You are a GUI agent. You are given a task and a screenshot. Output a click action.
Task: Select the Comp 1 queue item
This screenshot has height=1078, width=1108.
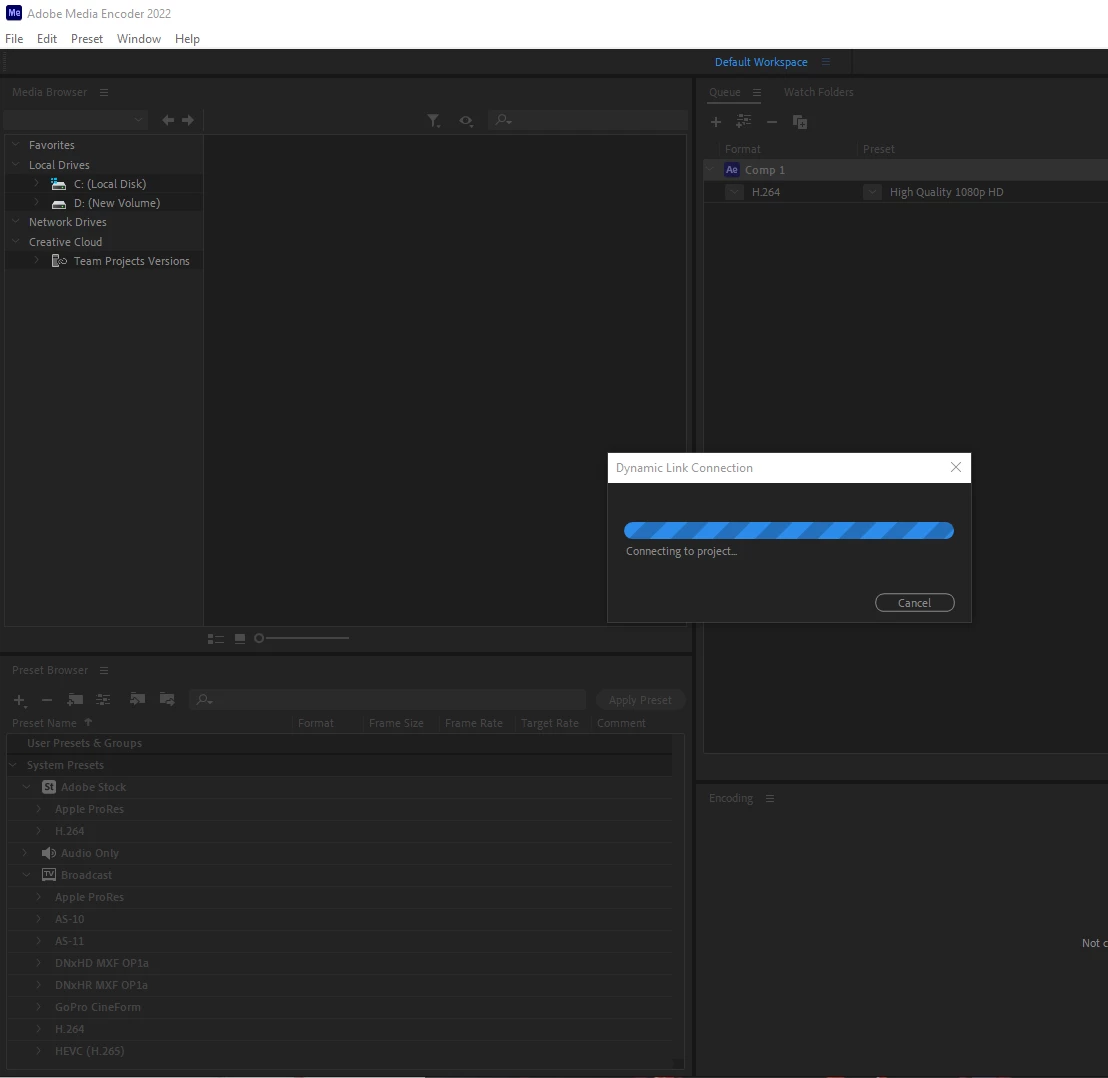906,170
